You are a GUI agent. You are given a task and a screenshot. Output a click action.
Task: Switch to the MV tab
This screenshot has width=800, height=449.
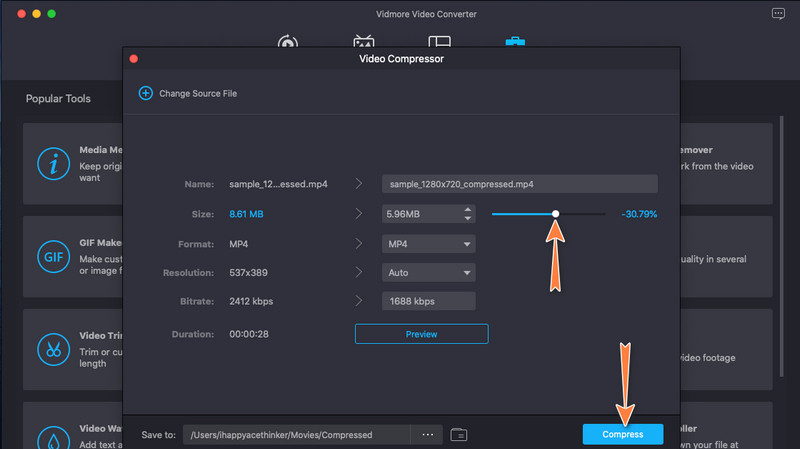[364, 44]
